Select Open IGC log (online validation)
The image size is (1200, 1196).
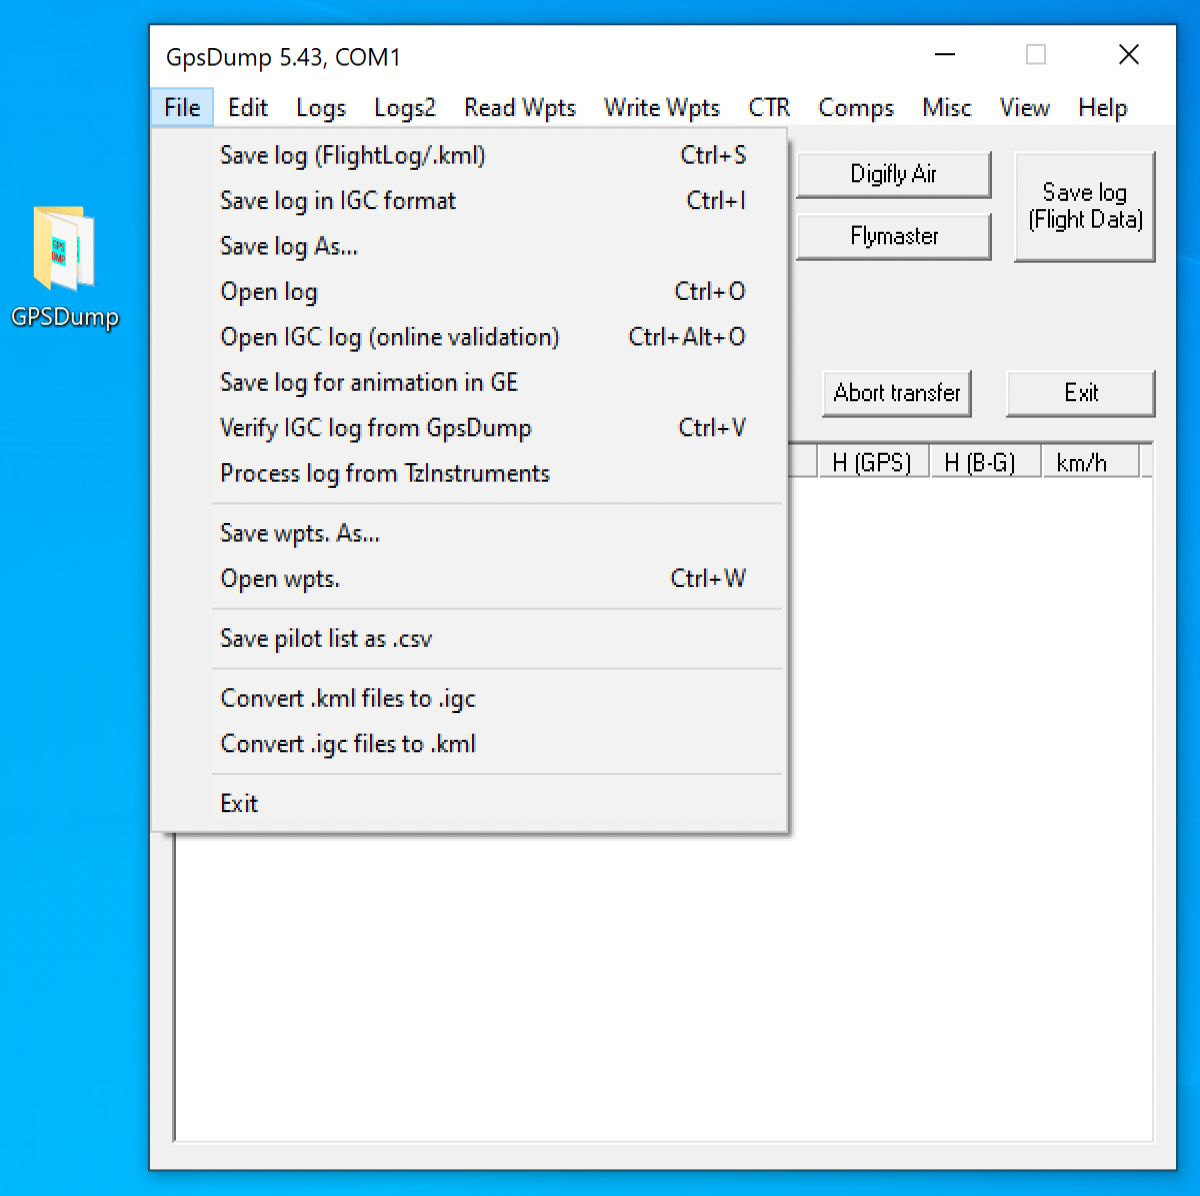389,338
